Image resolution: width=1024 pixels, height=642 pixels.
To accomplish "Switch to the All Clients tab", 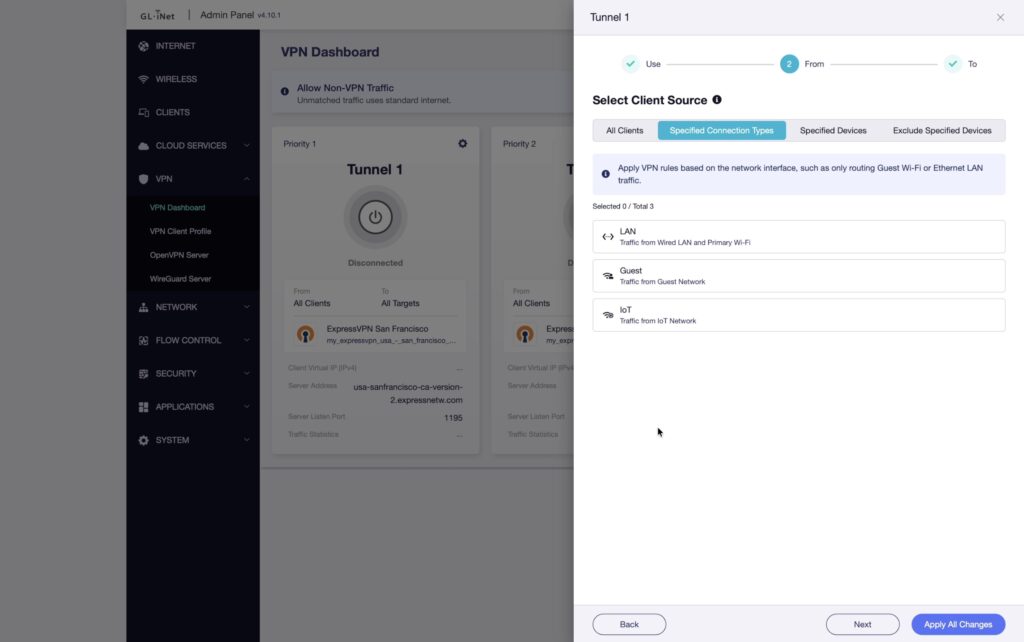I will pos(624,131).
